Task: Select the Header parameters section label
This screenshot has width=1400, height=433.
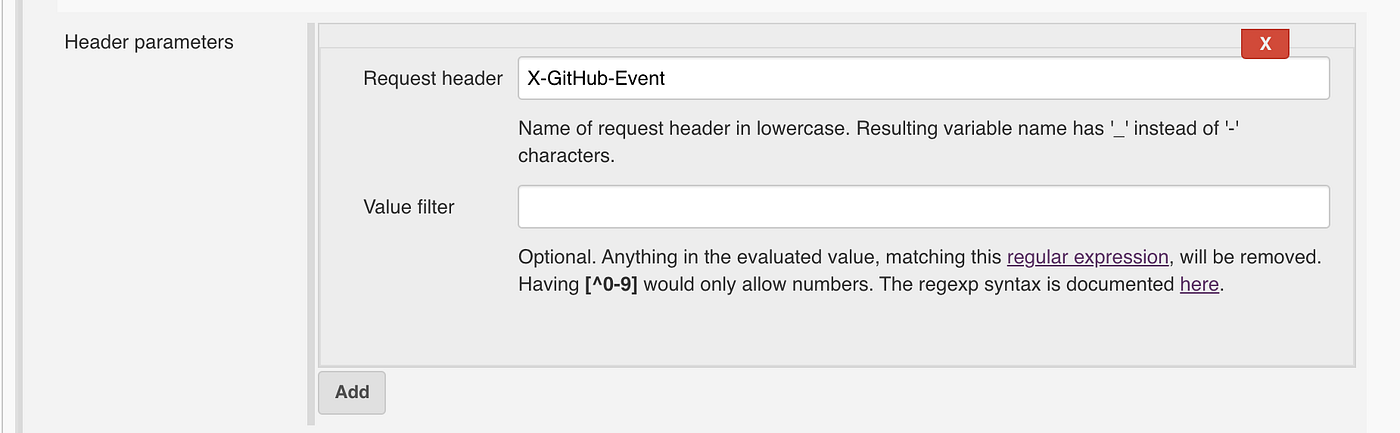Action: click(149, 42)
